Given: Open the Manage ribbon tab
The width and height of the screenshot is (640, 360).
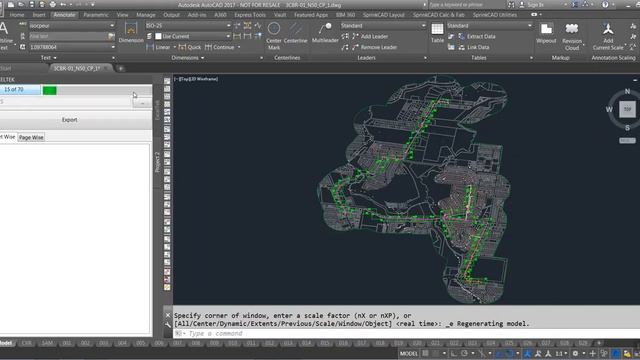Looking at the screenshot, I should click(146, 15).
